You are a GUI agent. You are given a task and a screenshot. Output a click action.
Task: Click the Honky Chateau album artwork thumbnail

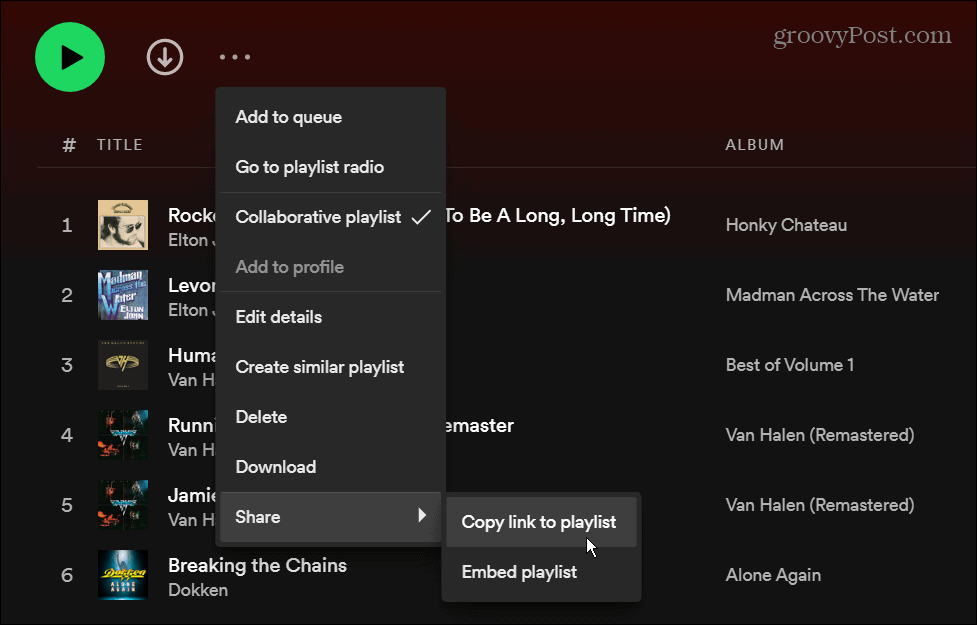(122, 224)
